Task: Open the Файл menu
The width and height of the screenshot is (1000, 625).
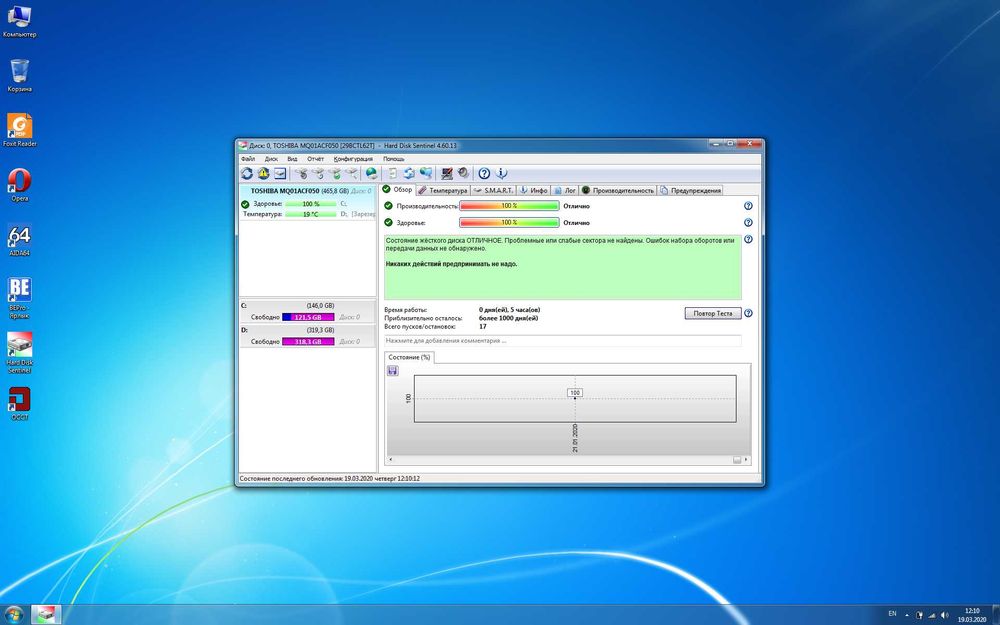Action: click(247, 159)
